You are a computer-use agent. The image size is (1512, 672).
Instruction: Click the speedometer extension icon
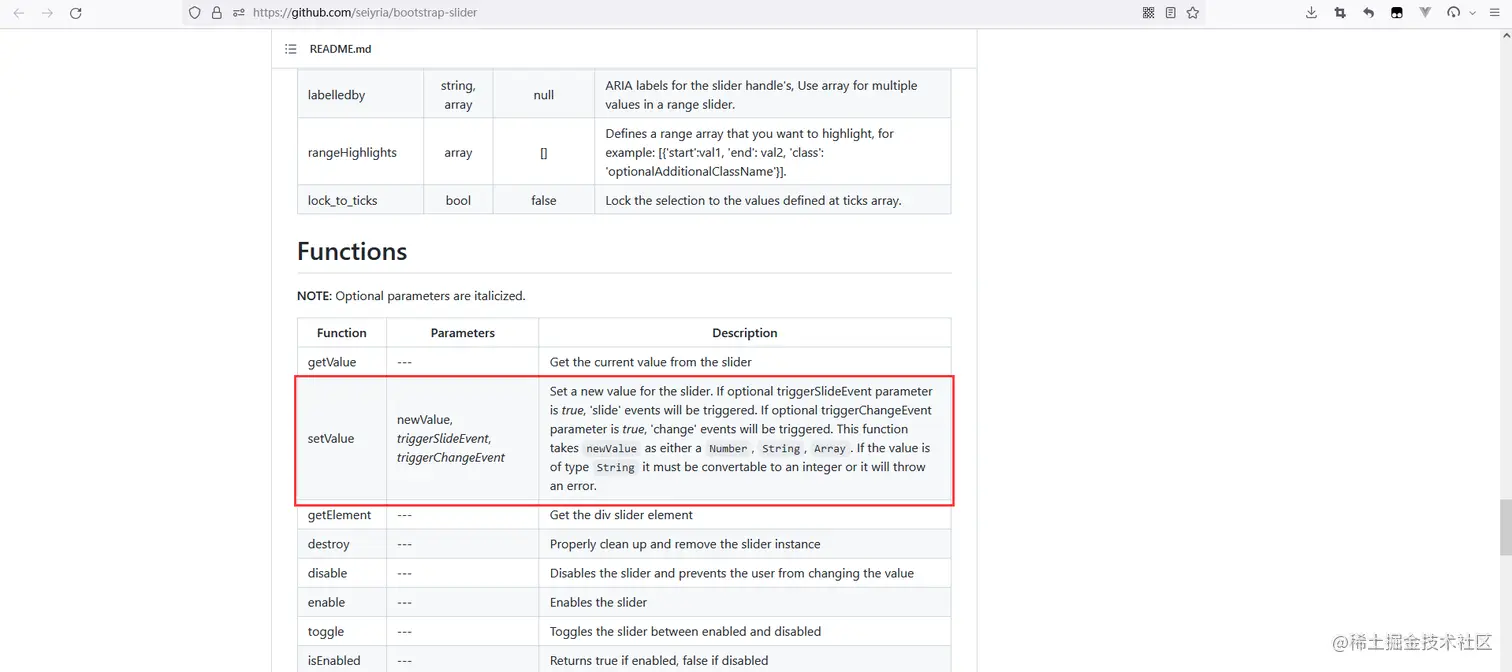point(1454,13)
